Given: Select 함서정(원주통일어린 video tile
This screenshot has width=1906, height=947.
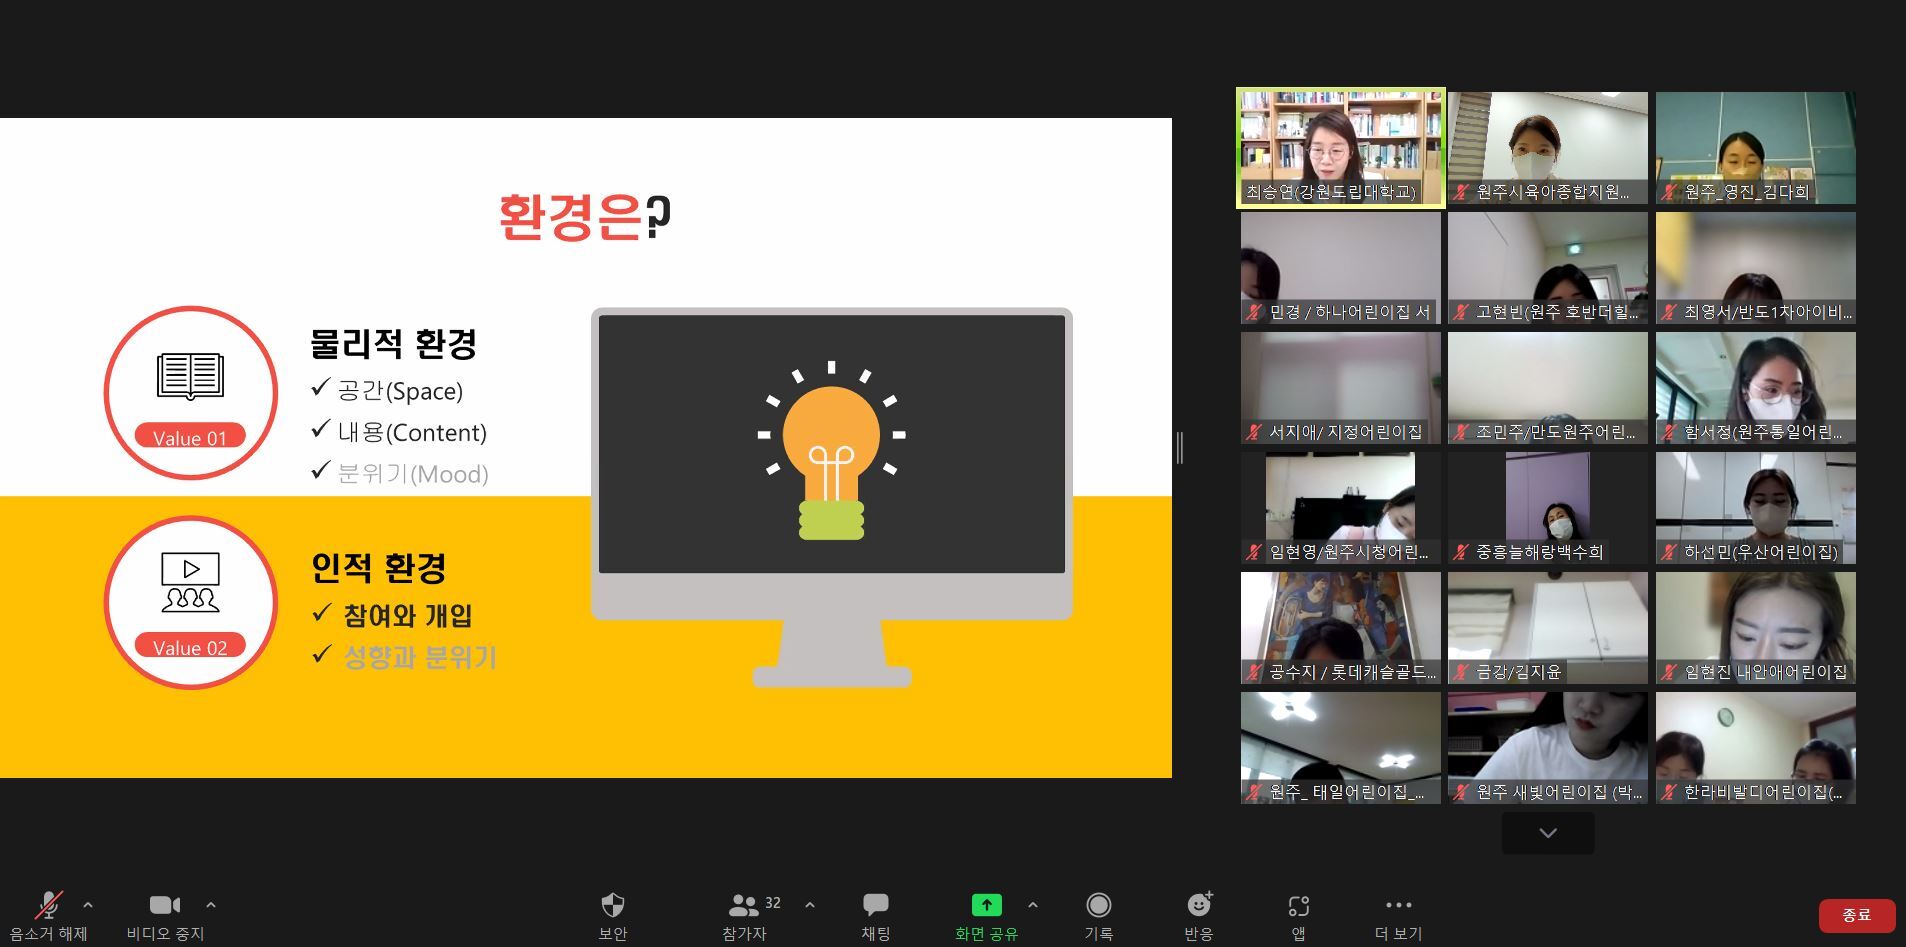Looking at the screenshot, I should (x=1756, y=388).
